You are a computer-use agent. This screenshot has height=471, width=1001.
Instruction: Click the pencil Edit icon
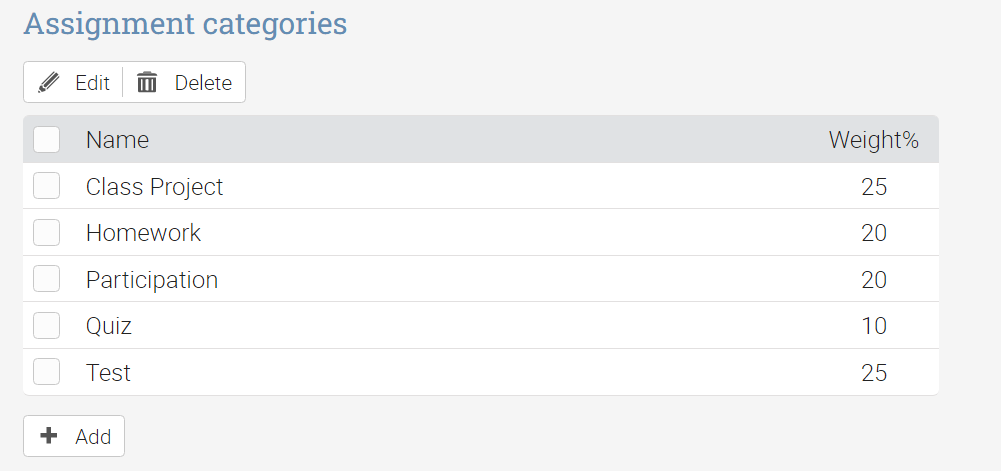coord(49,83)
